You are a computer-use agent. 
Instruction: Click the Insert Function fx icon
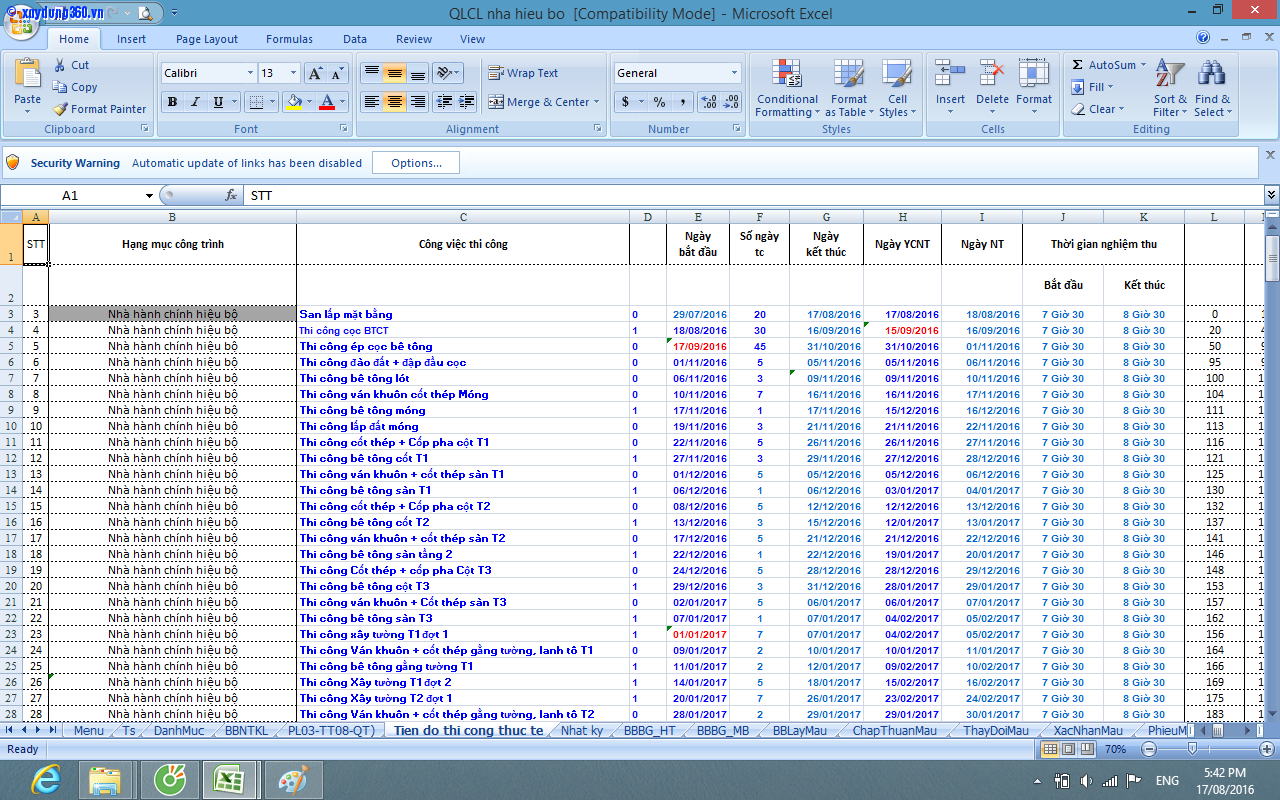point(231,196)
